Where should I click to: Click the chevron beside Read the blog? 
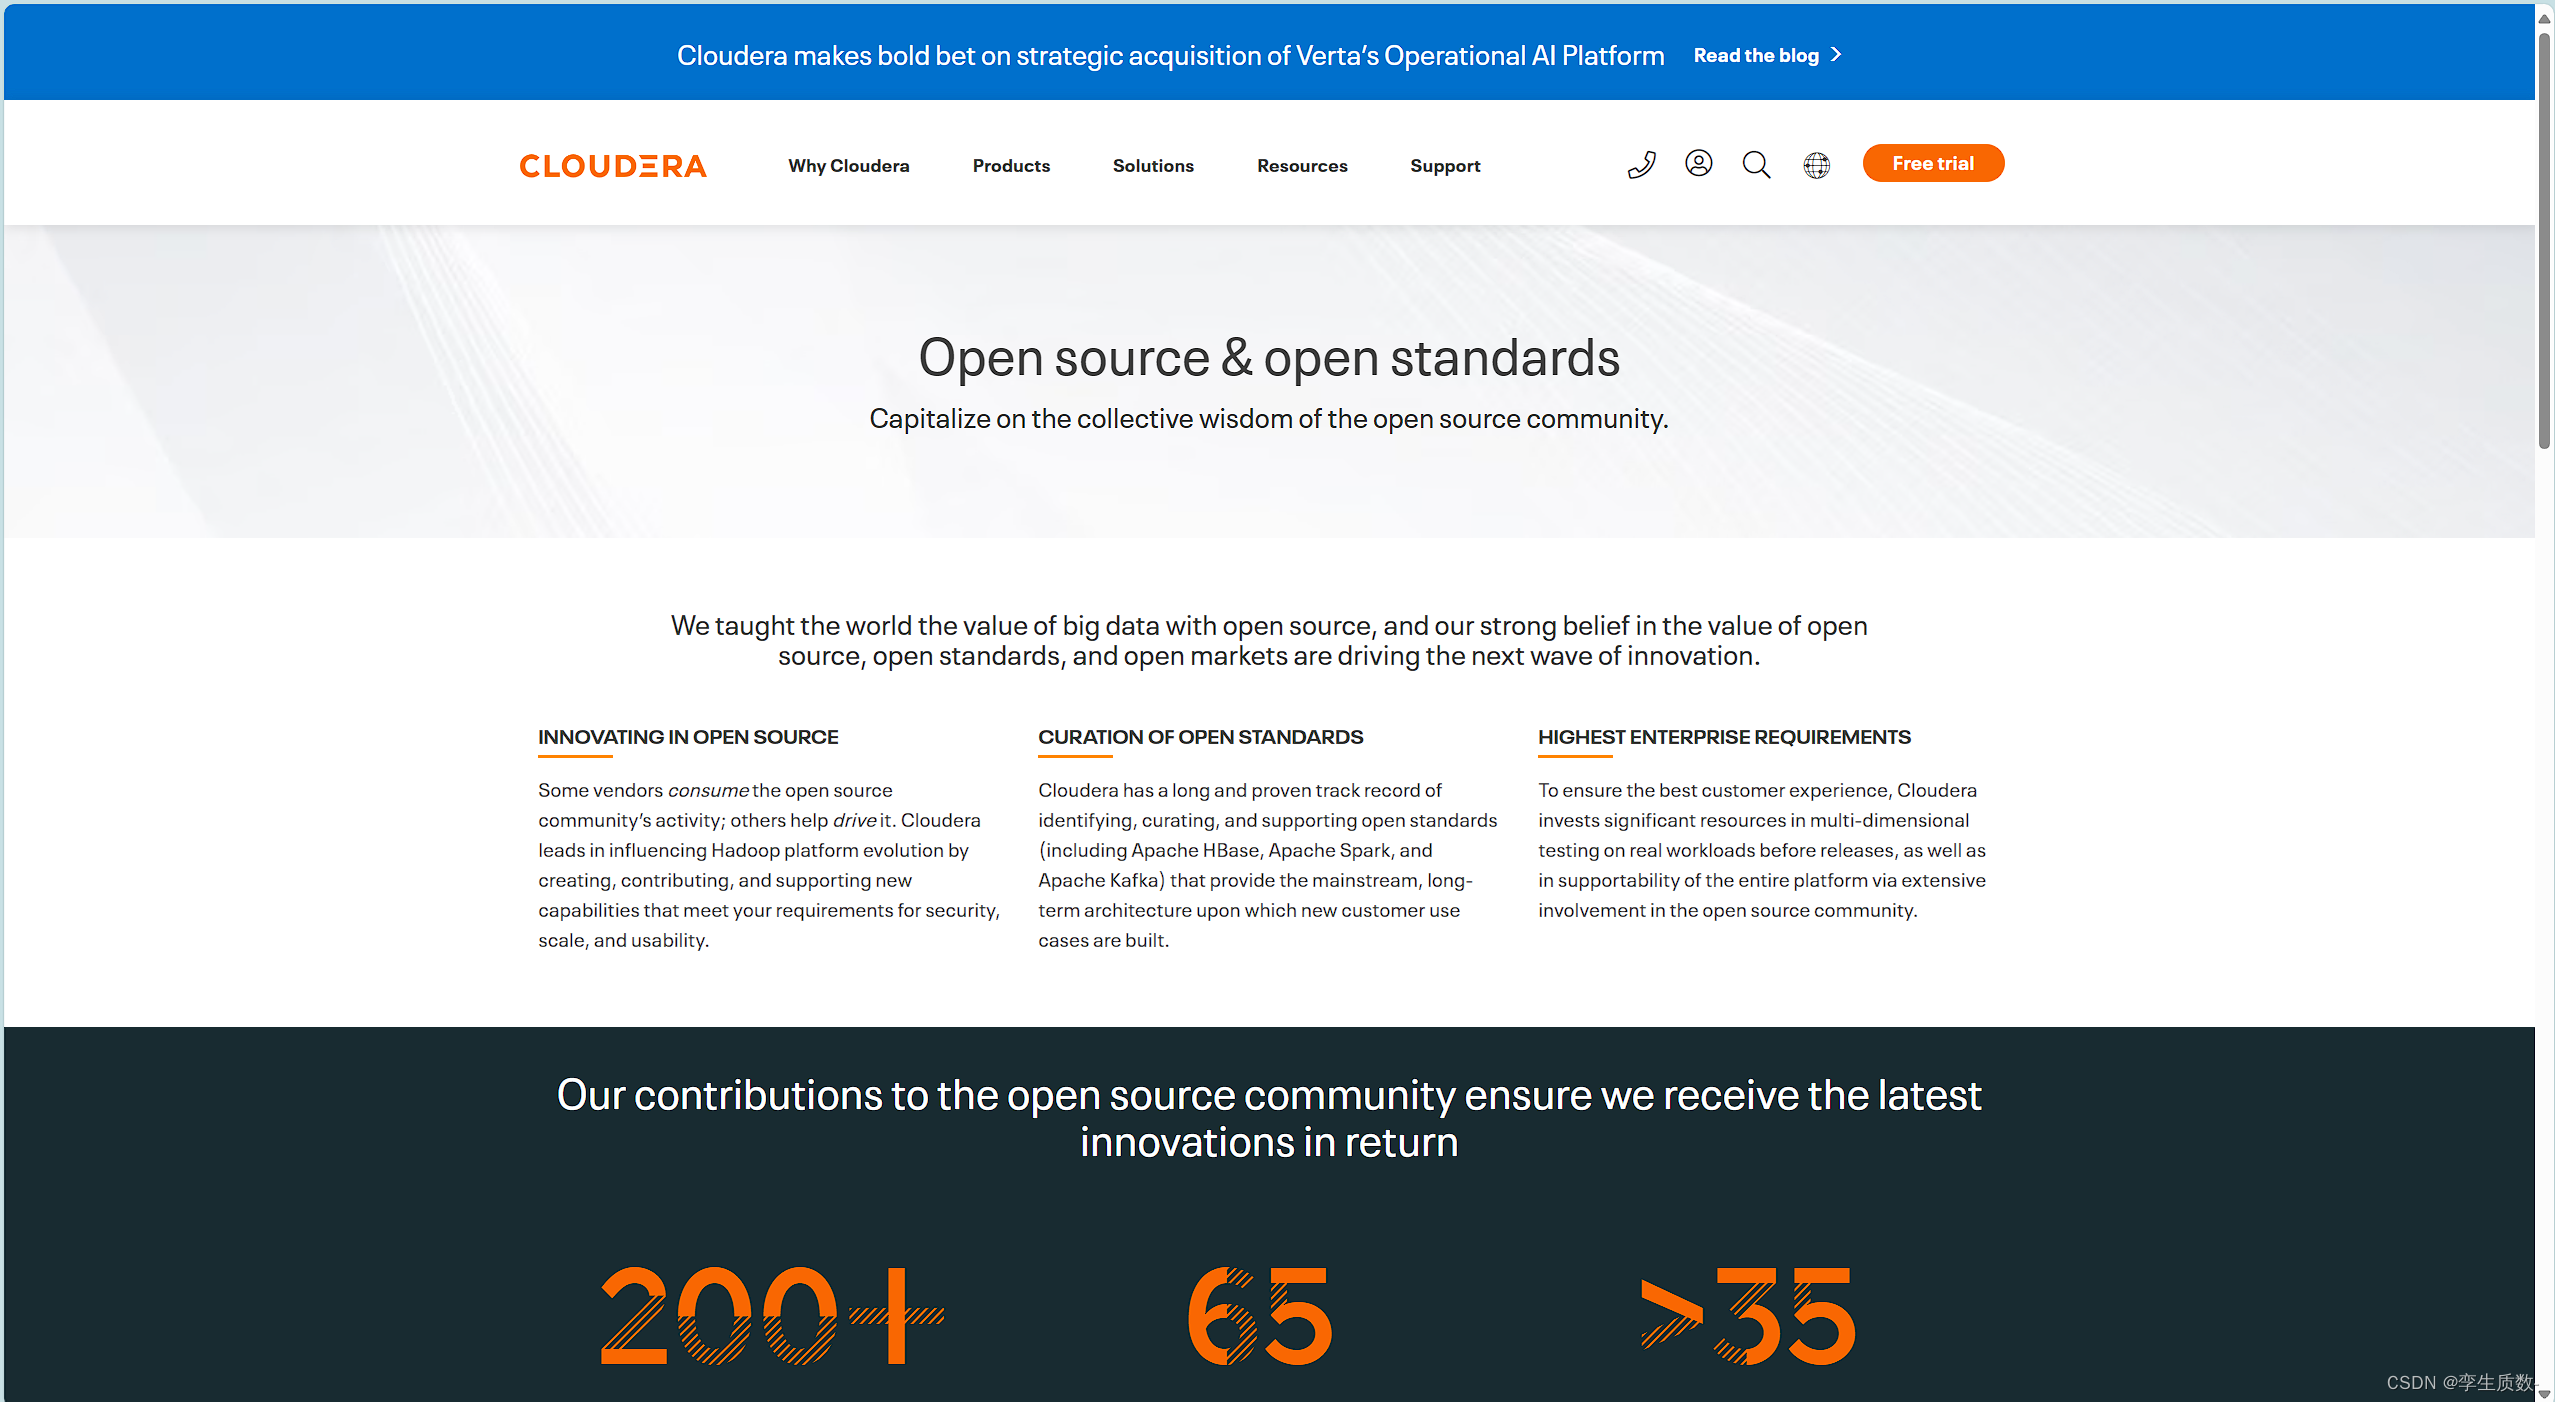click(x=1836, y=55)
